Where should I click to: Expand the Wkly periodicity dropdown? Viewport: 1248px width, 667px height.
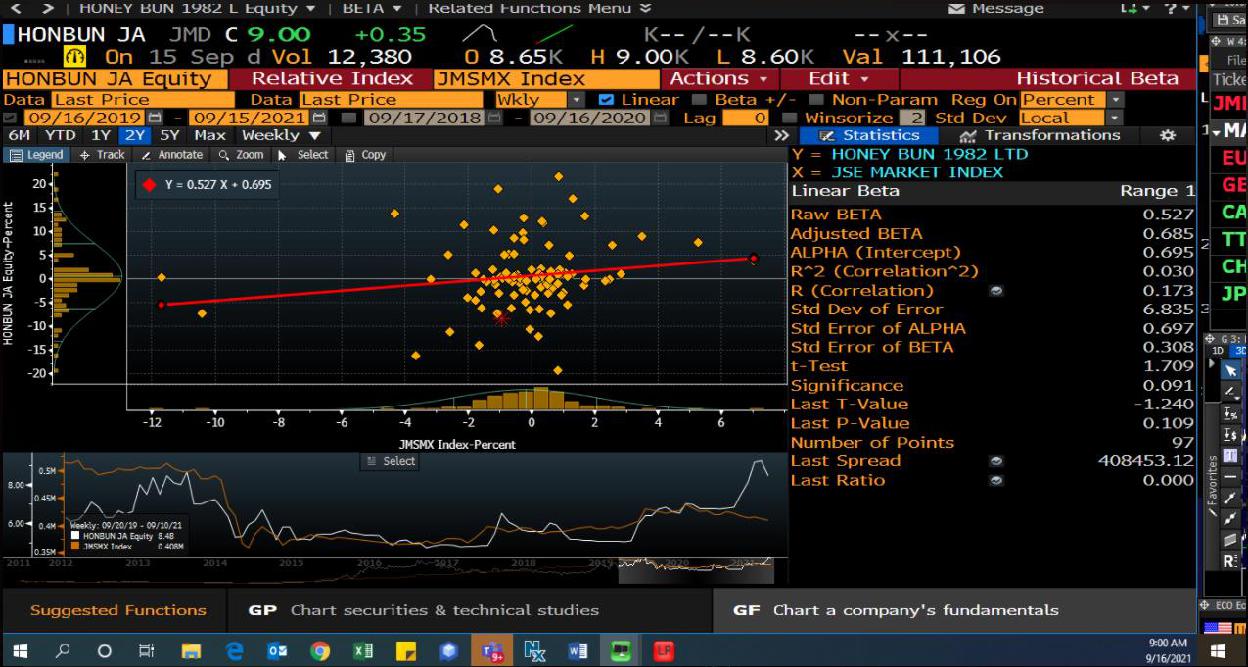(x=576, y=100)
